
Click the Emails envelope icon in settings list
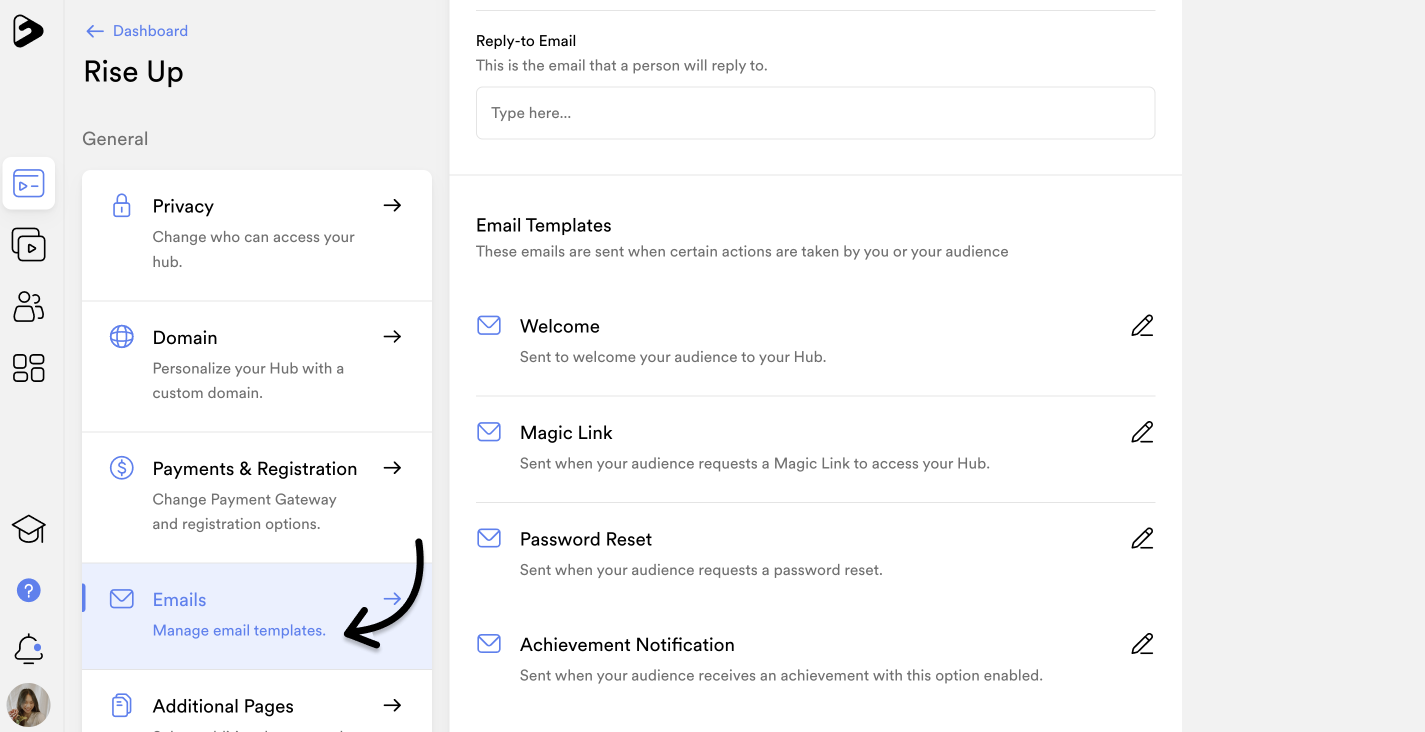(121, 599)
